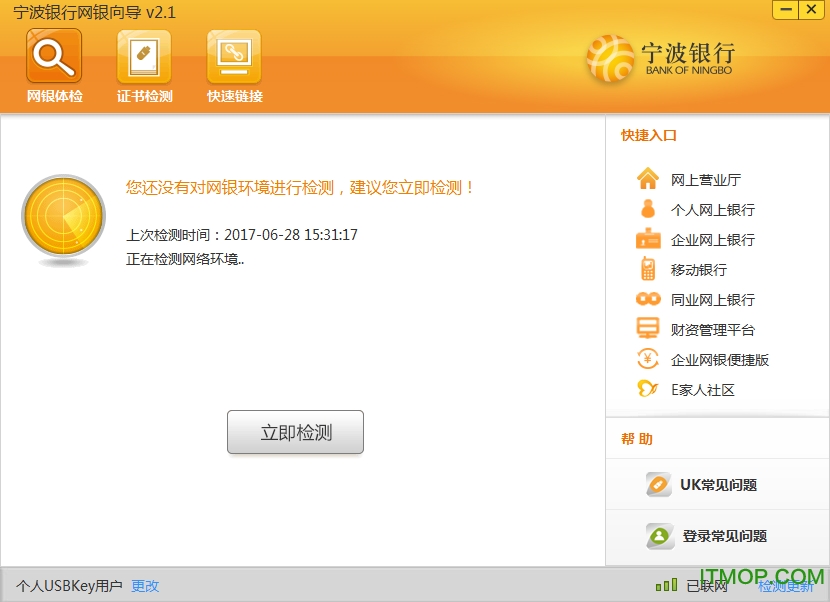Select the 同业网上银行 icon
The width and height of the screenshot is (830, 602).
[648, 300]
